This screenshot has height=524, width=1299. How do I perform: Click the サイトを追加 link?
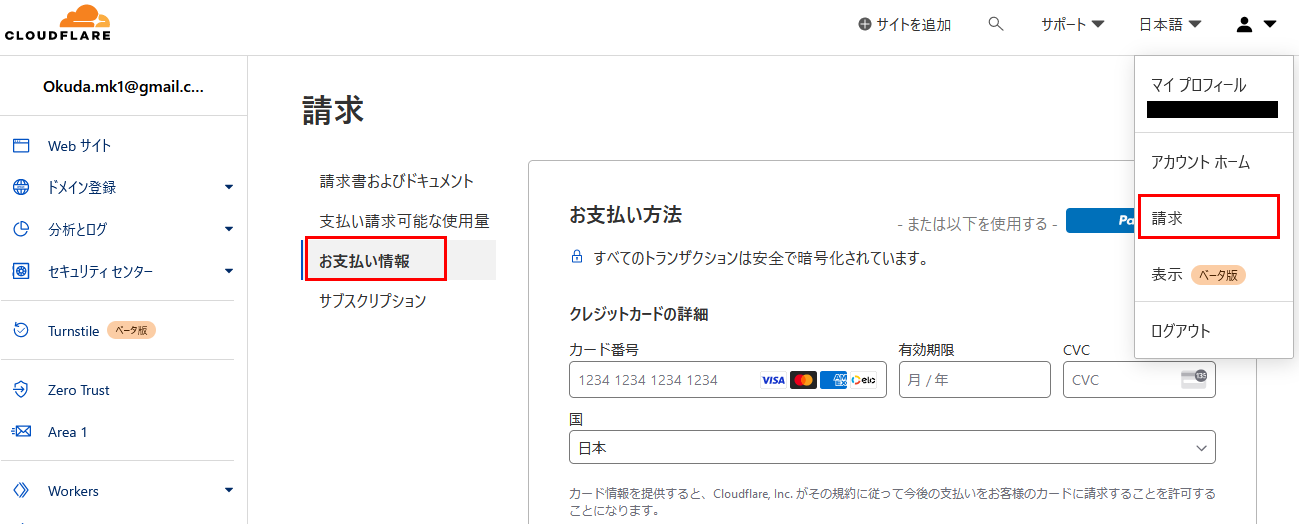click(904, 24)
